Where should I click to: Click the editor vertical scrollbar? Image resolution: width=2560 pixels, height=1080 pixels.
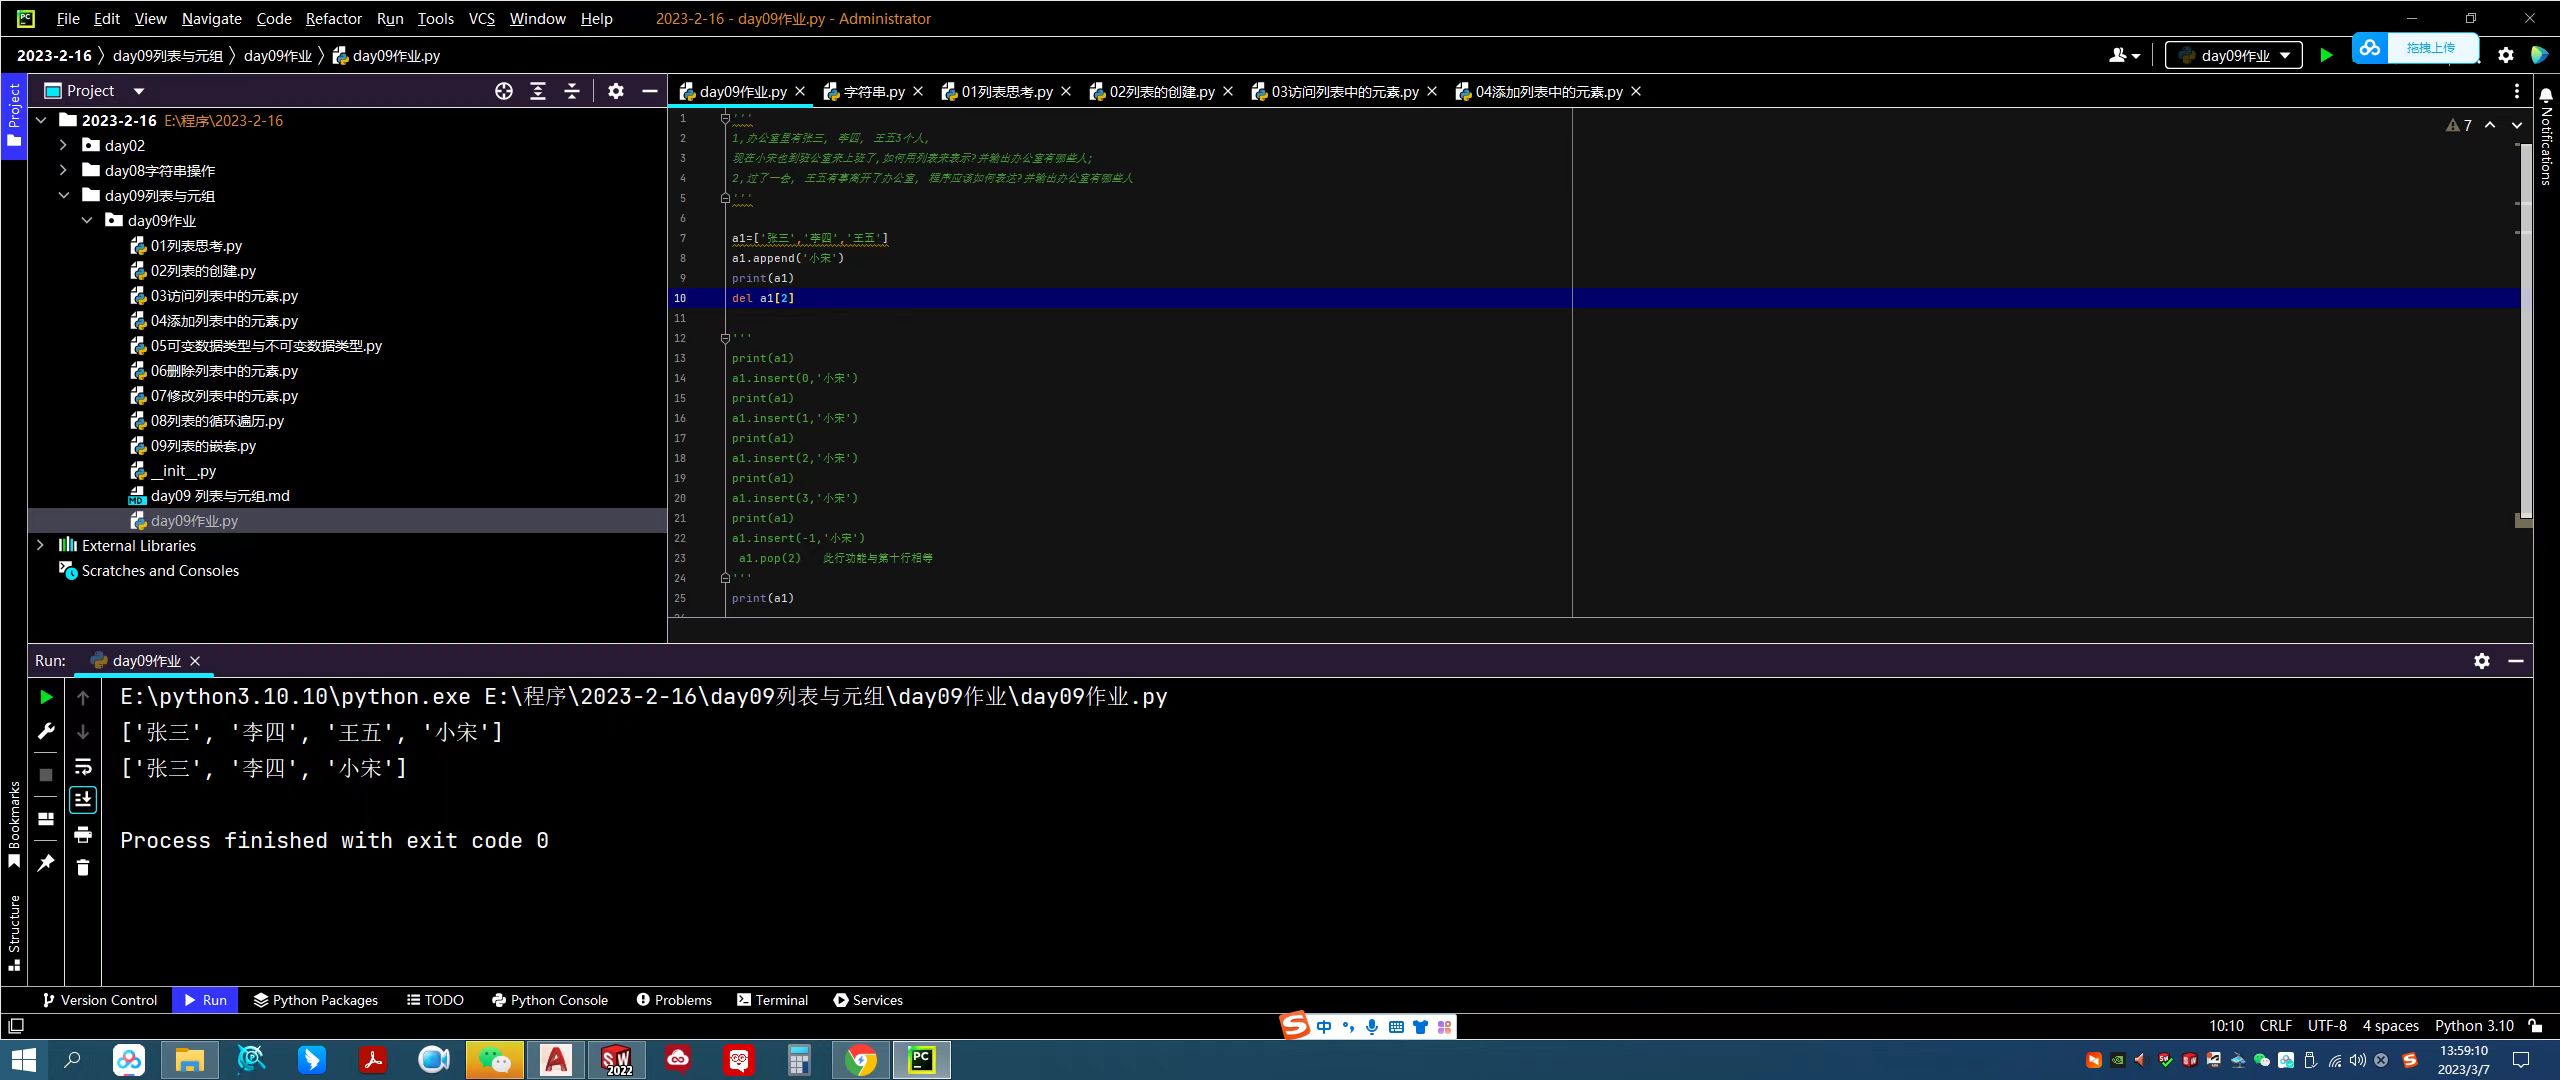(x=2525, y=330)
